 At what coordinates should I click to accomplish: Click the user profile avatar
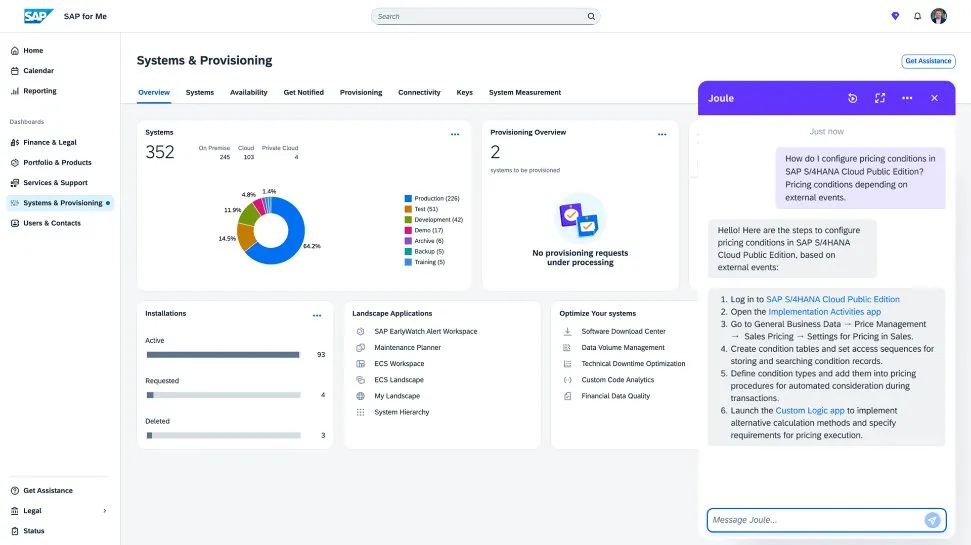point(939,16)
